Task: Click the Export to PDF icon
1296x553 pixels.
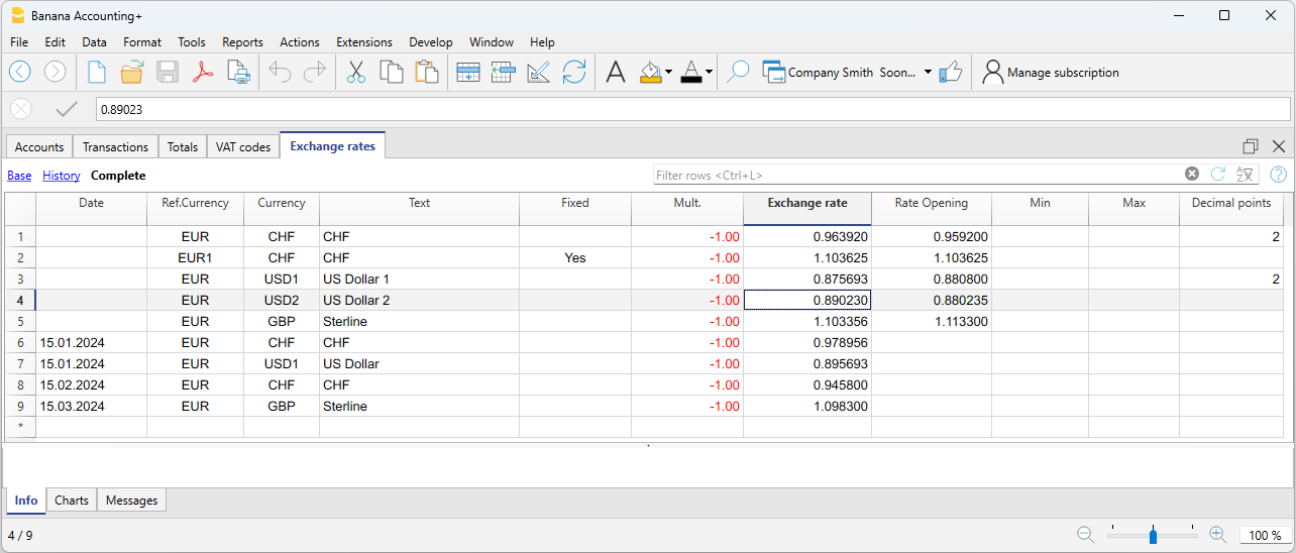Action: (203, 72)
